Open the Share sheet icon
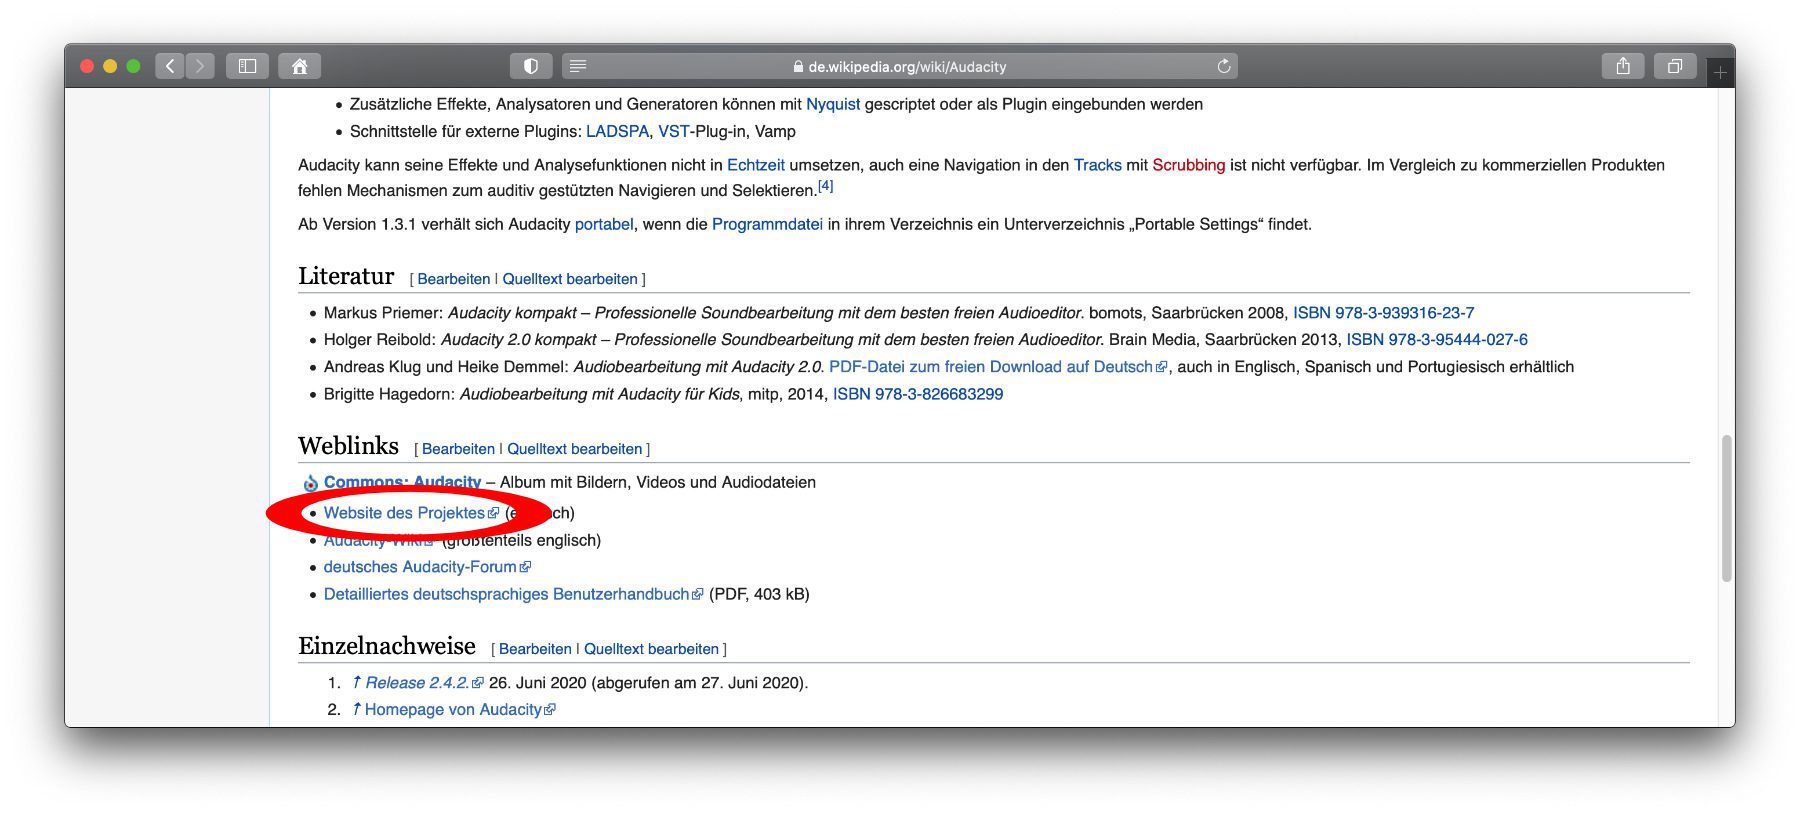 click(x=1623, y=66)
